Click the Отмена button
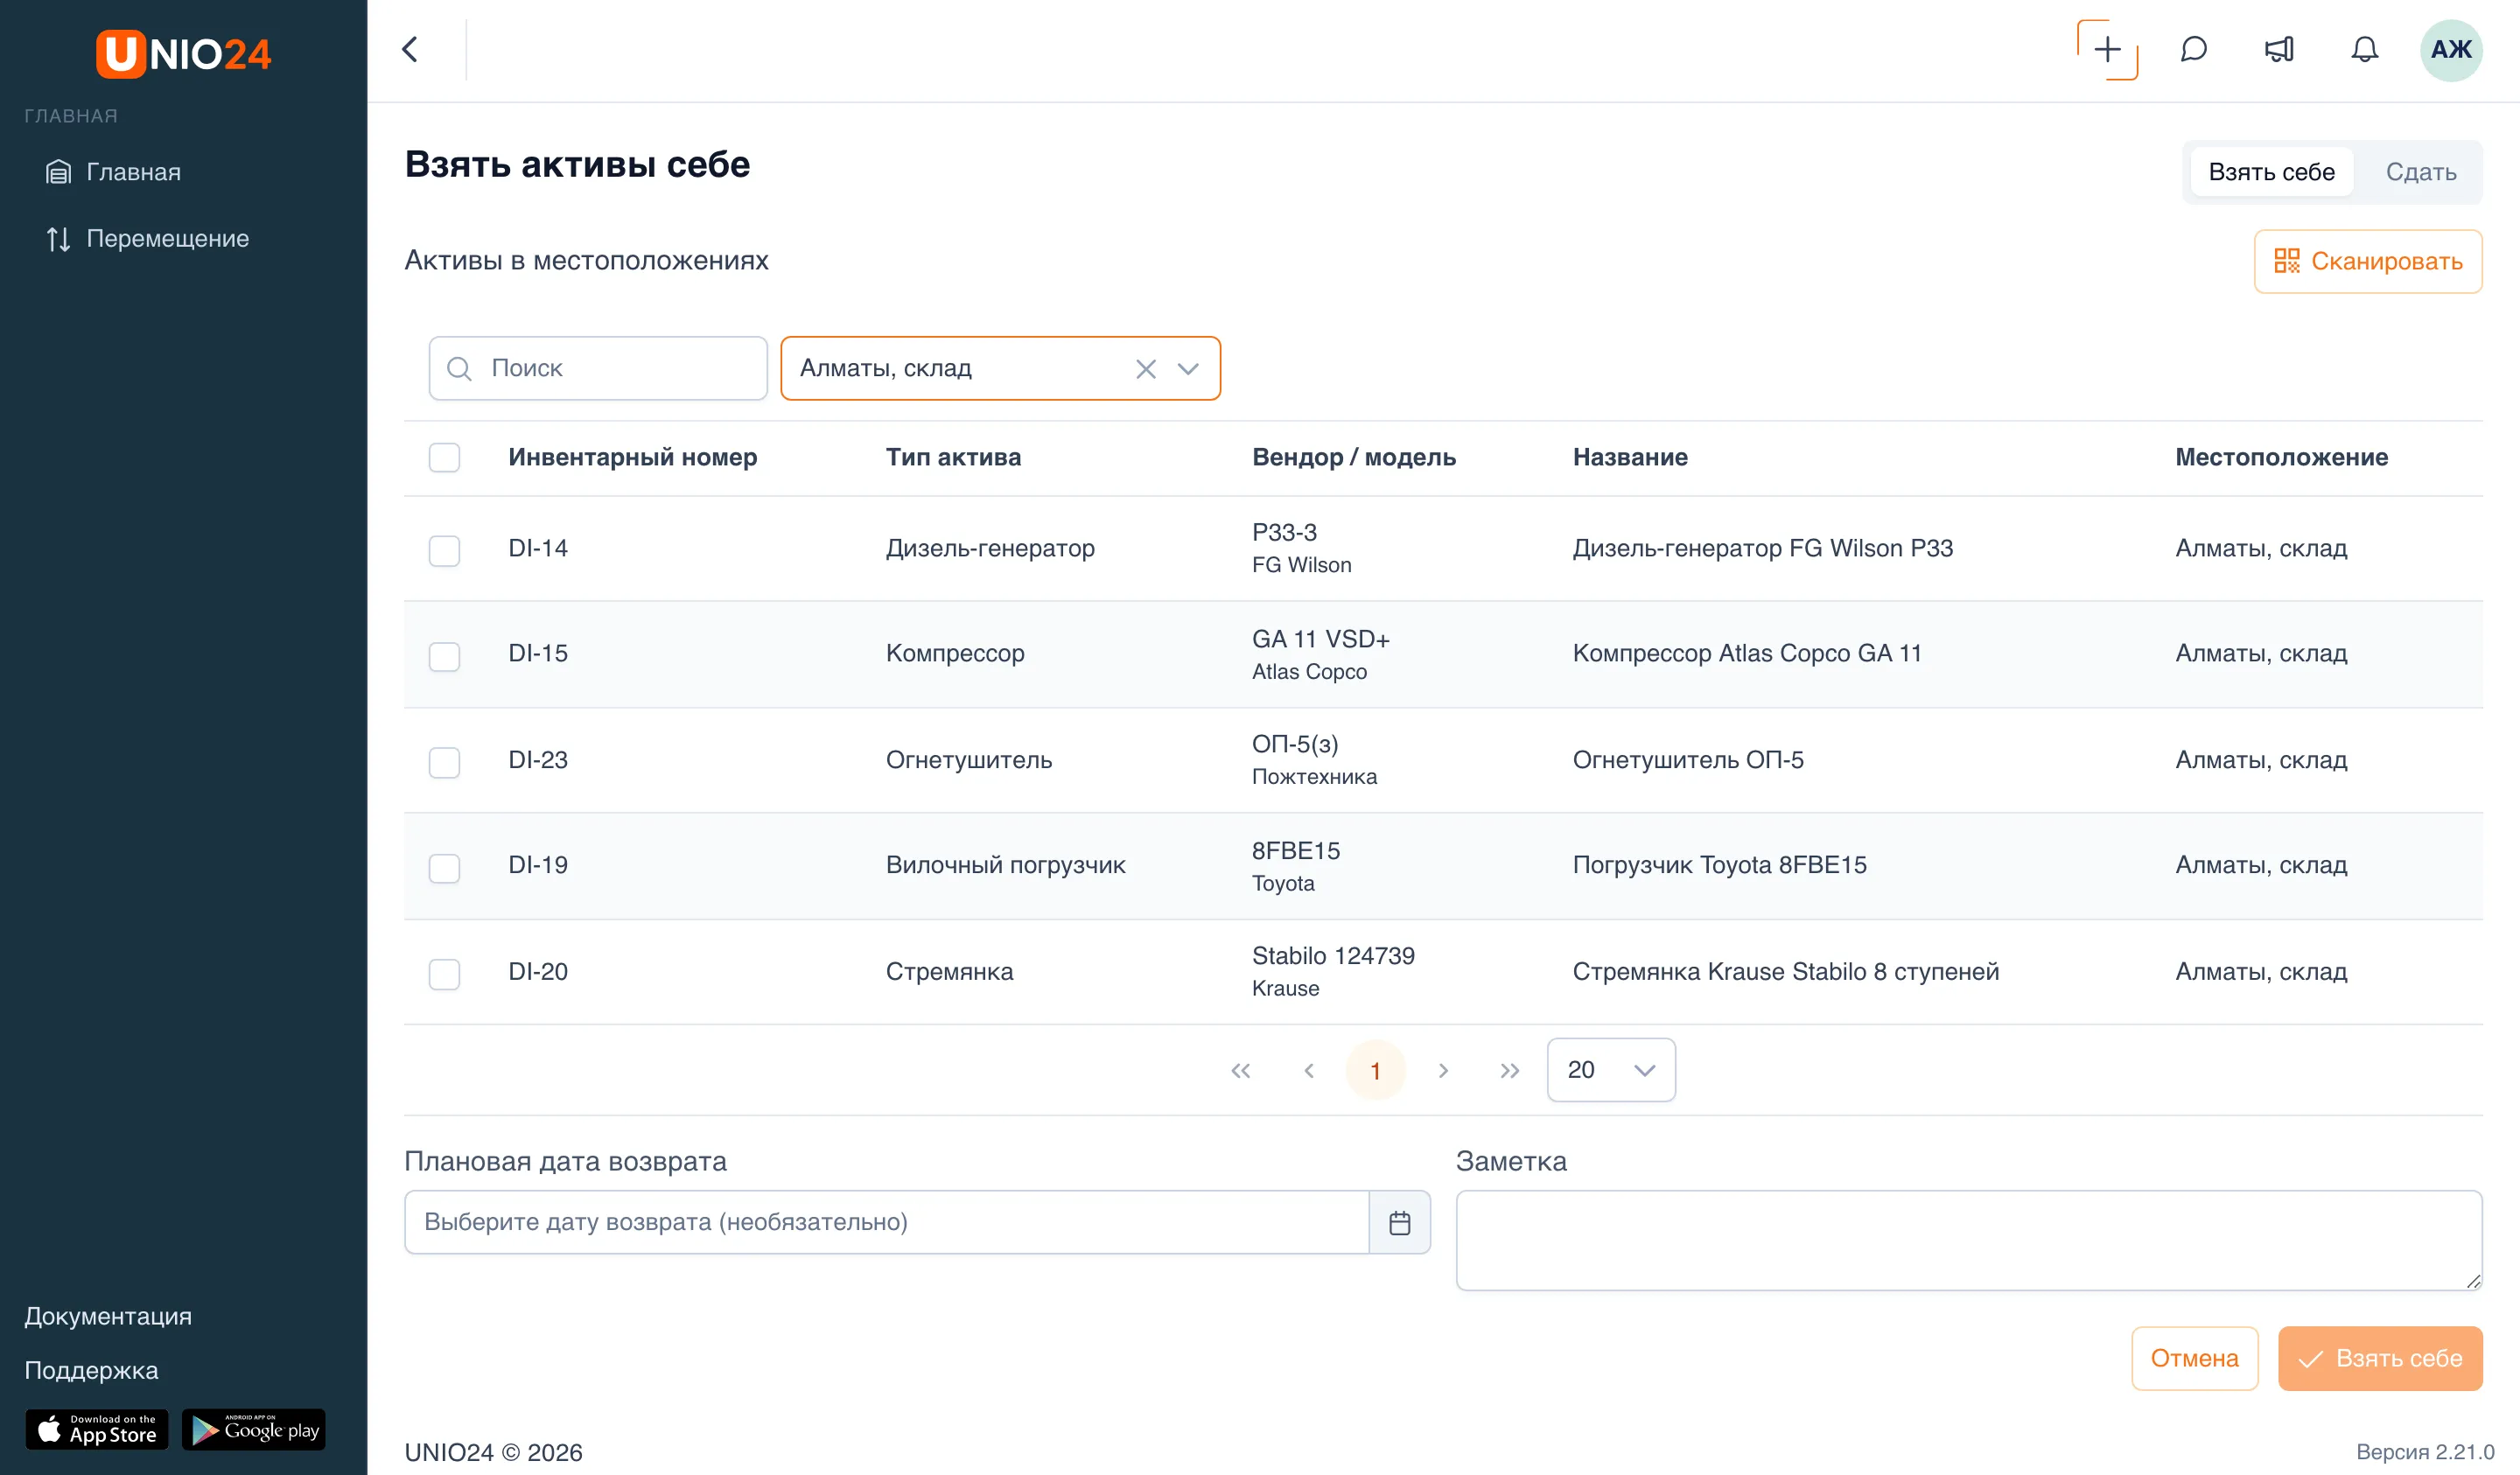The width and height of the screenshot is (2520, 1475). tap(2194, 1359)
